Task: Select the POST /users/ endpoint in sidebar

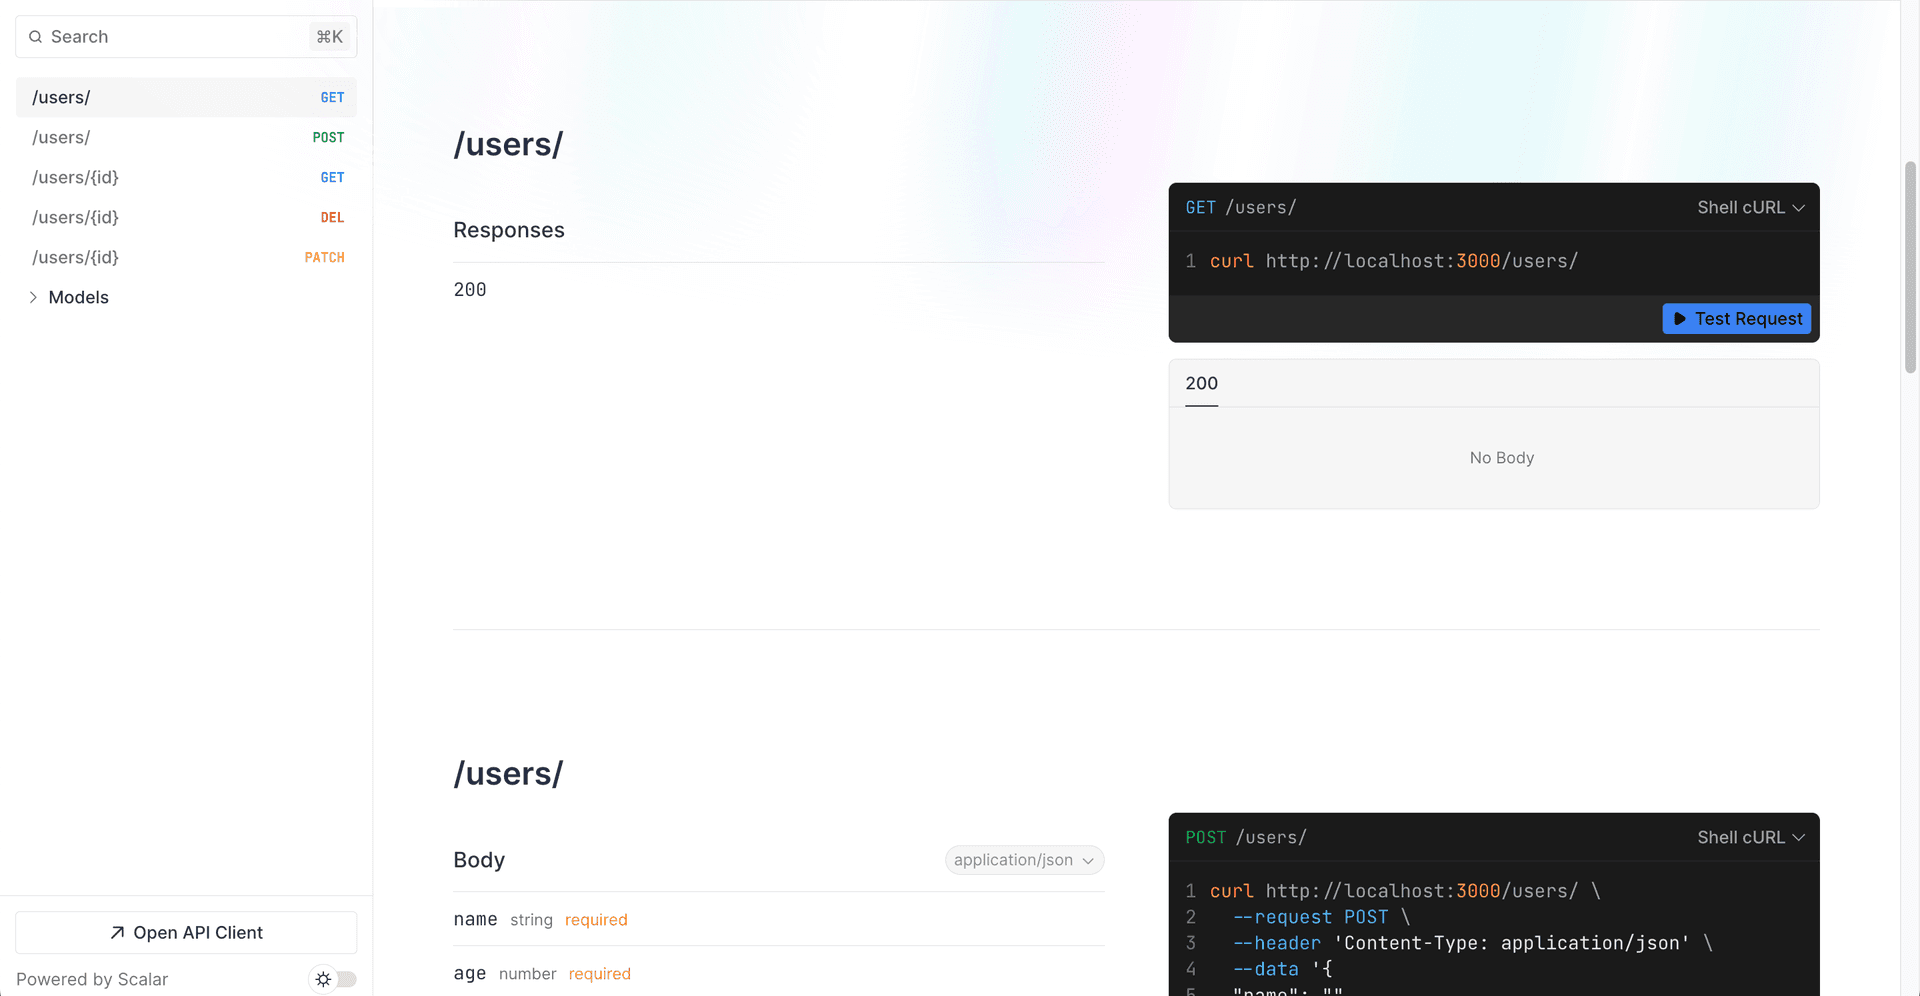Action: (x=186, y=137)
